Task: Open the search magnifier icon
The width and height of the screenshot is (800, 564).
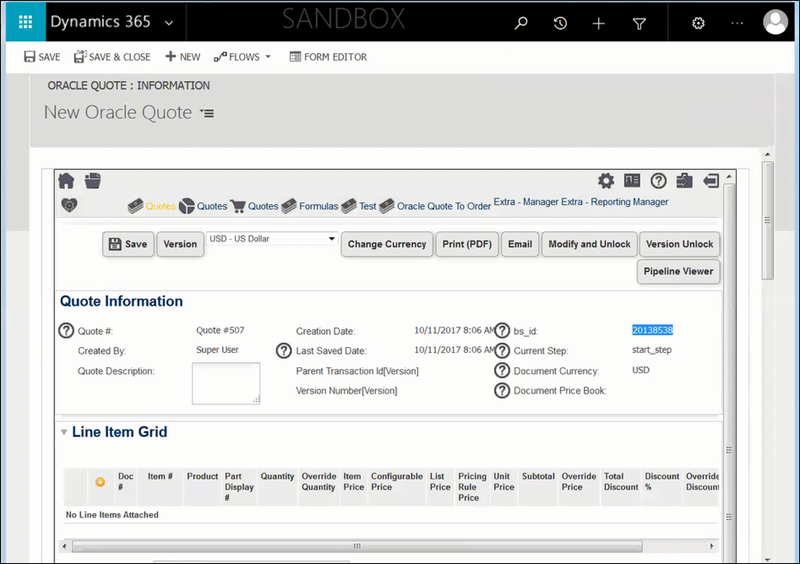Action: click(521, 23)
